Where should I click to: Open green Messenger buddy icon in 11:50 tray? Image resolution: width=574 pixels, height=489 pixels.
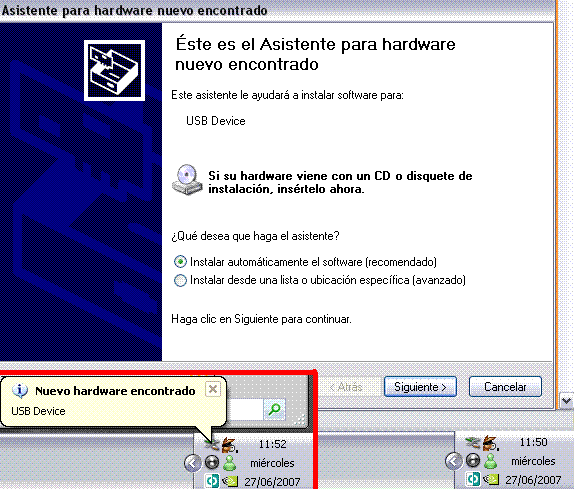point(491,461)
